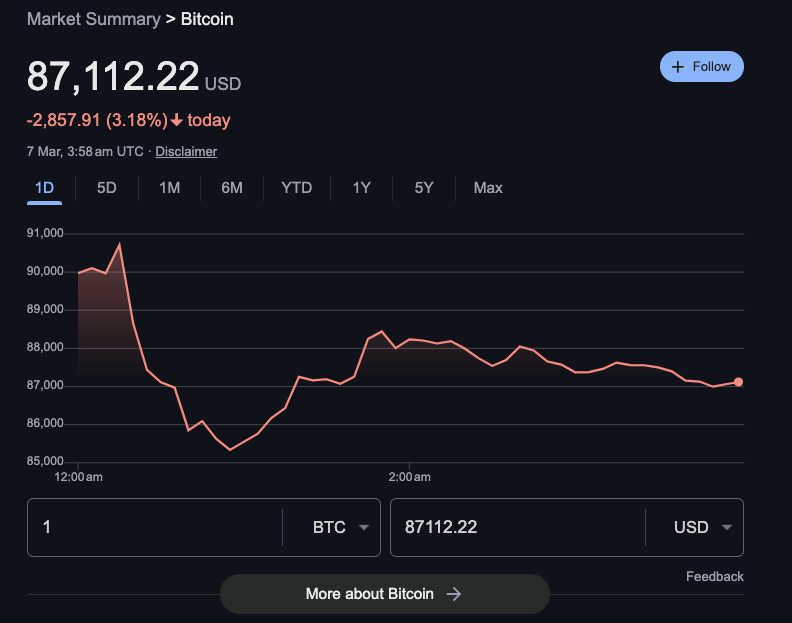Click the -2,857.91 (3.18%) change text
This screenshot has width=792, height=623.
coord(97,120)
